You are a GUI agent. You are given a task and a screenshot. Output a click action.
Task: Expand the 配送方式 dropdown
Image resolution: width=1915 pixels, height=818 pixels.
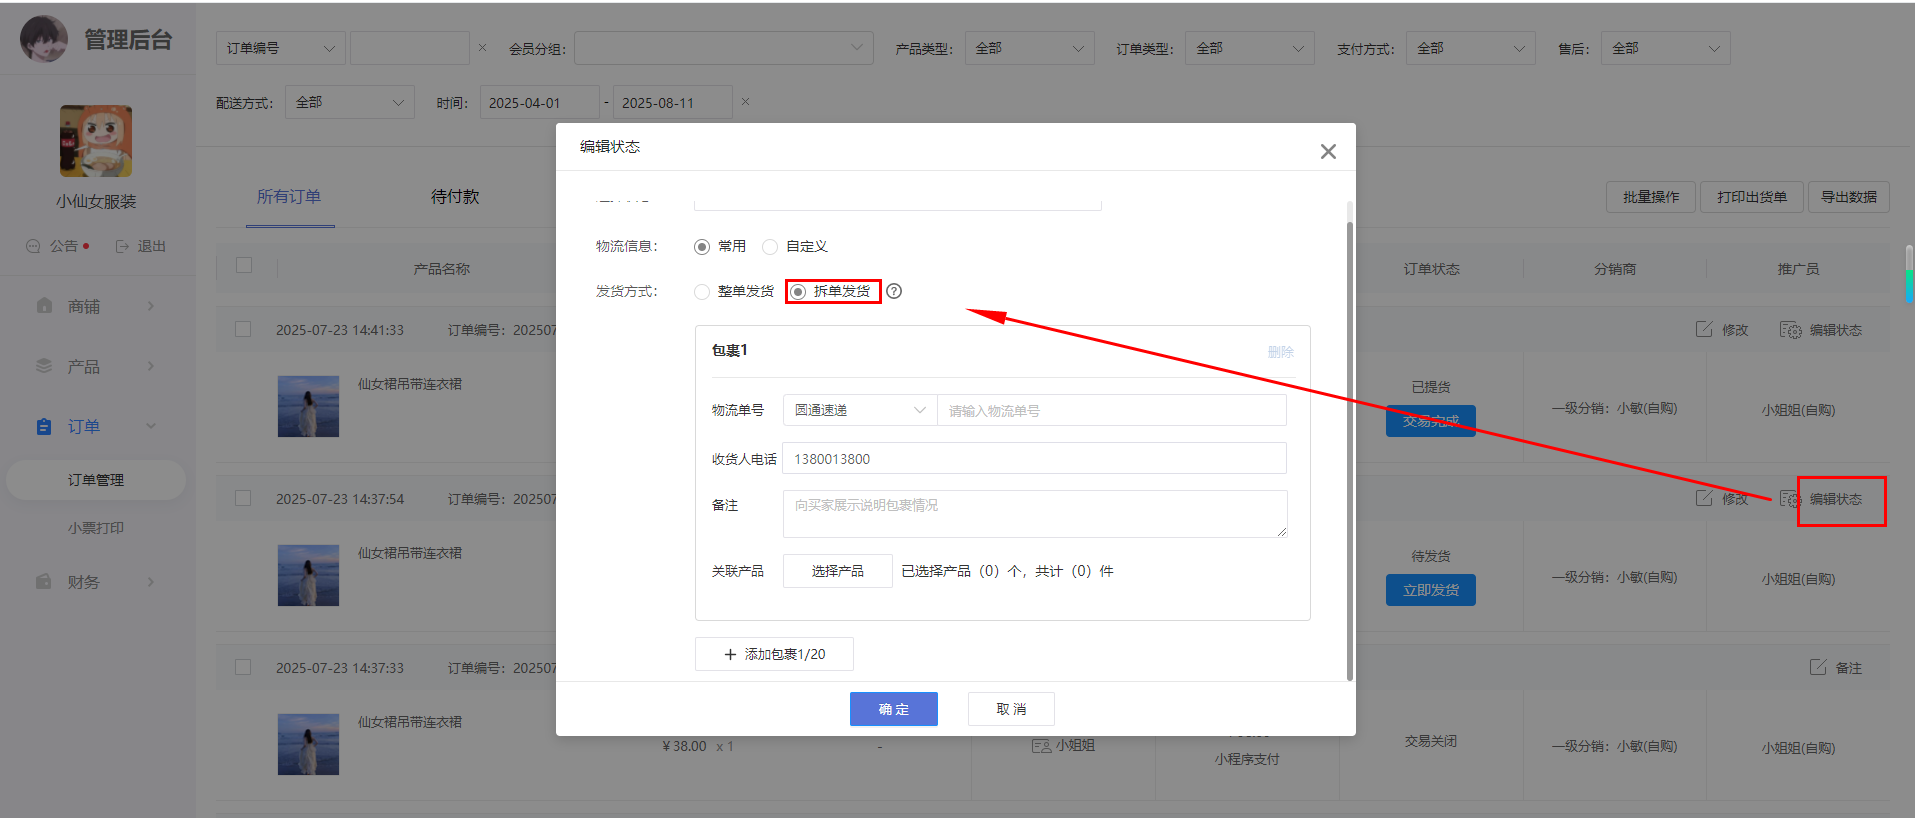click(349, 102)
